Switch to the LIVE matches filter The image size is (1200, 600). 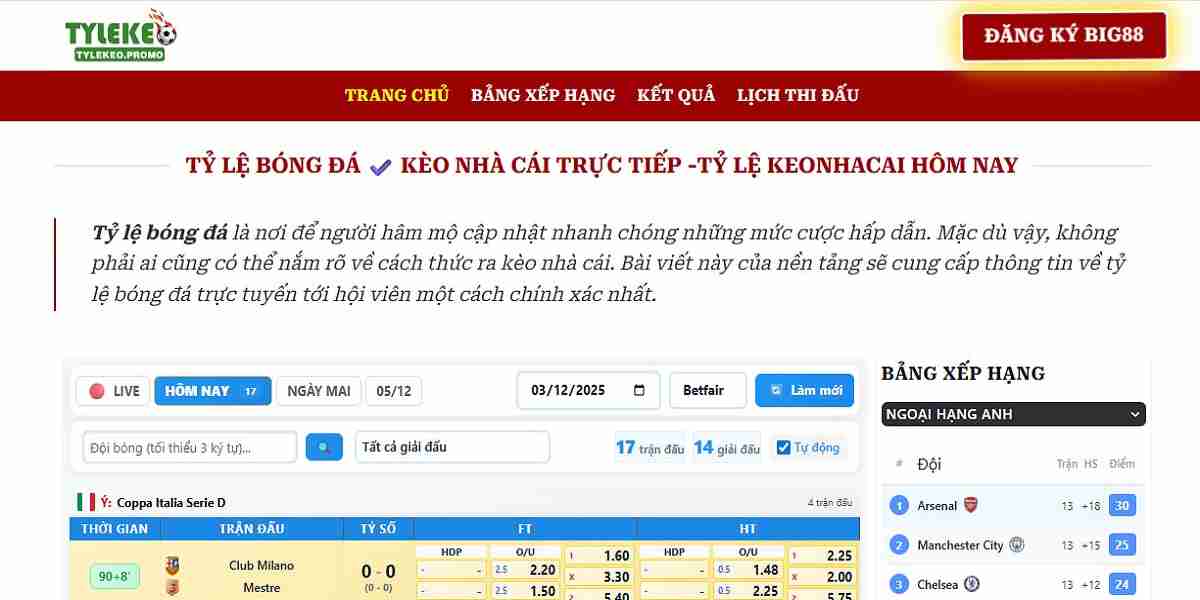coord(113,391)
